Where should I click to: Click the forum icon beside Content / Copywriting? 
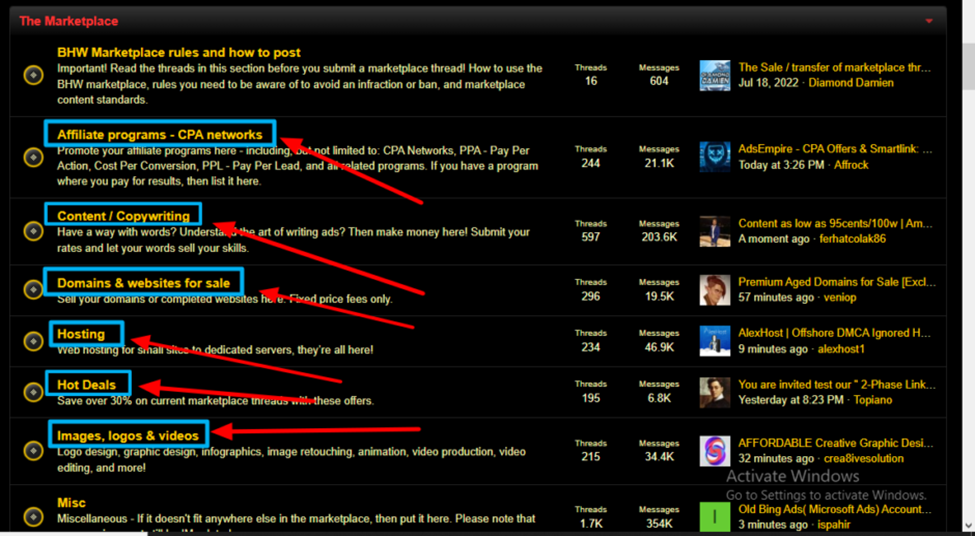33,232
